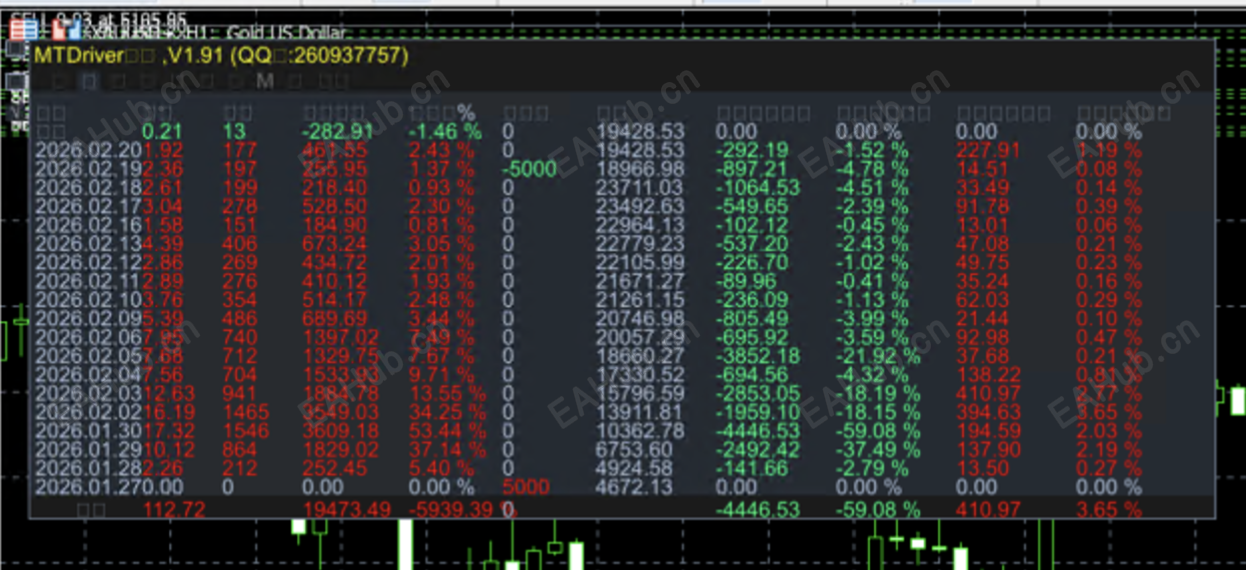Screen dimensions: 1246x570
Task: Click profit 410.12
Action: pos(334,283)
